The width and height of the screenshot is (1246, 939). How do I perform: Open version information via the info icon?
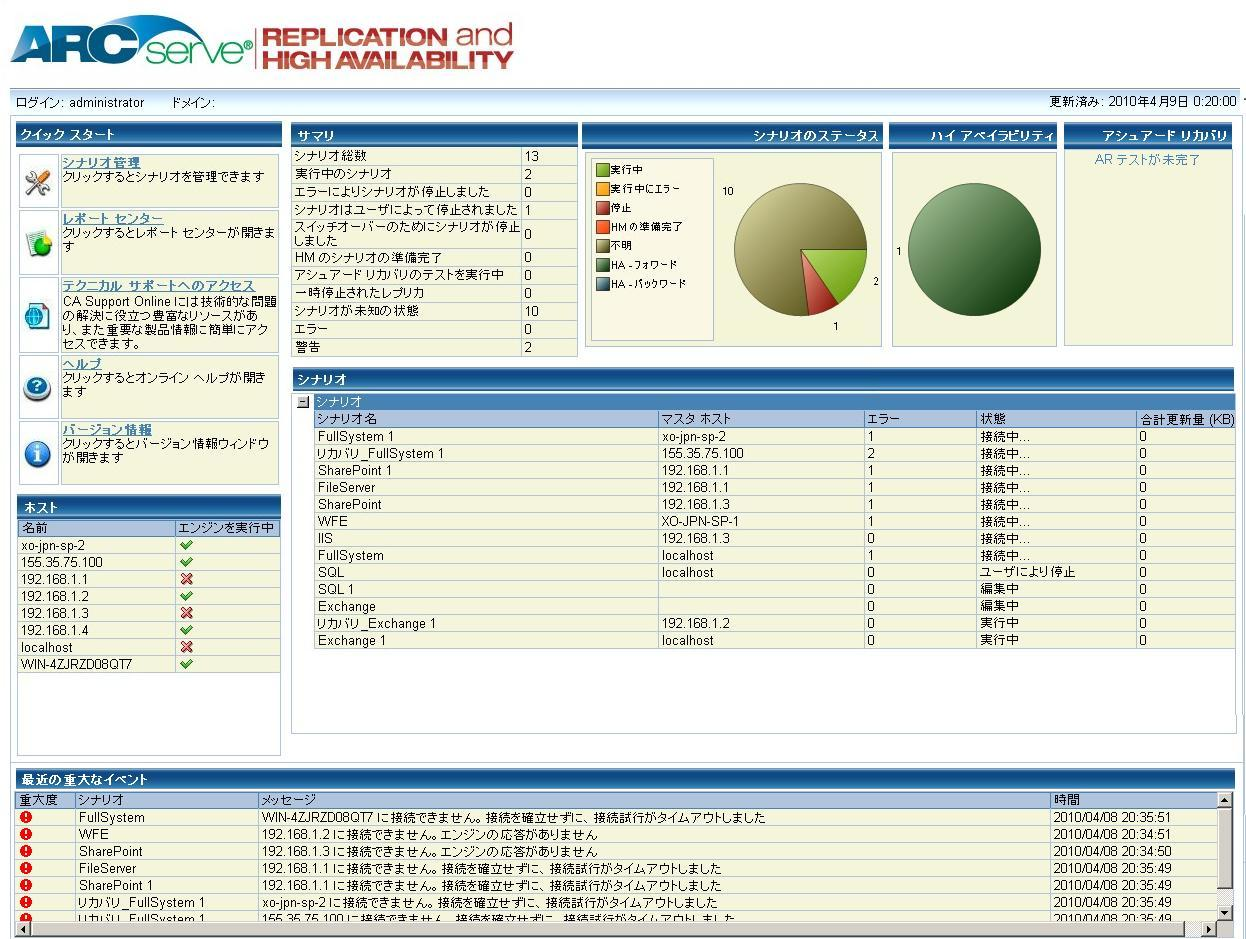tap(37, 455)
